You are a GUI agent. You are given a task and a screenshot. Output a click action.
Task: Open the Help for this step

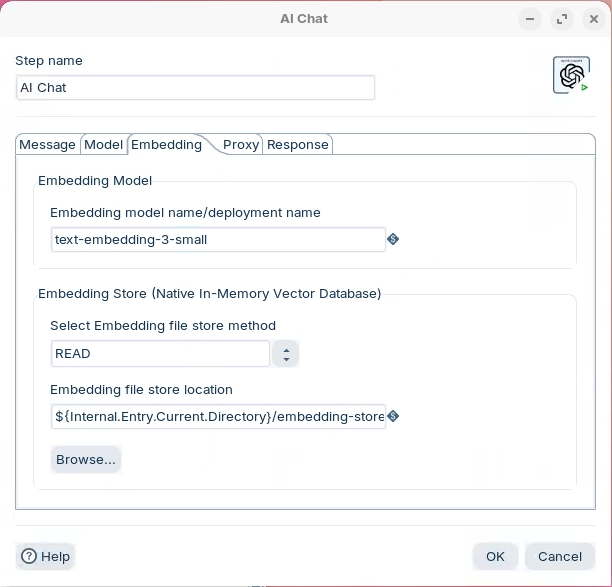point(46,556)
